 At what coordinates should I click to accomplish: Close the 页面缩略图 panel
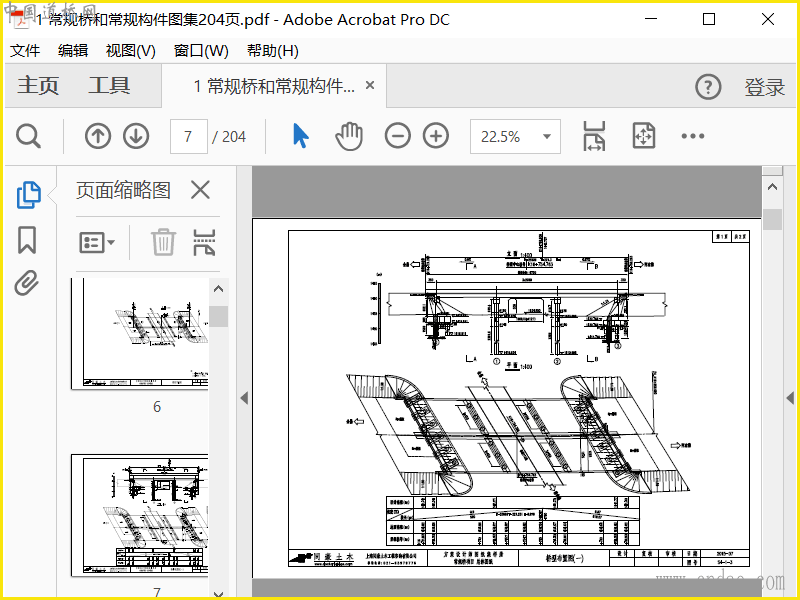tap(201, 190)
